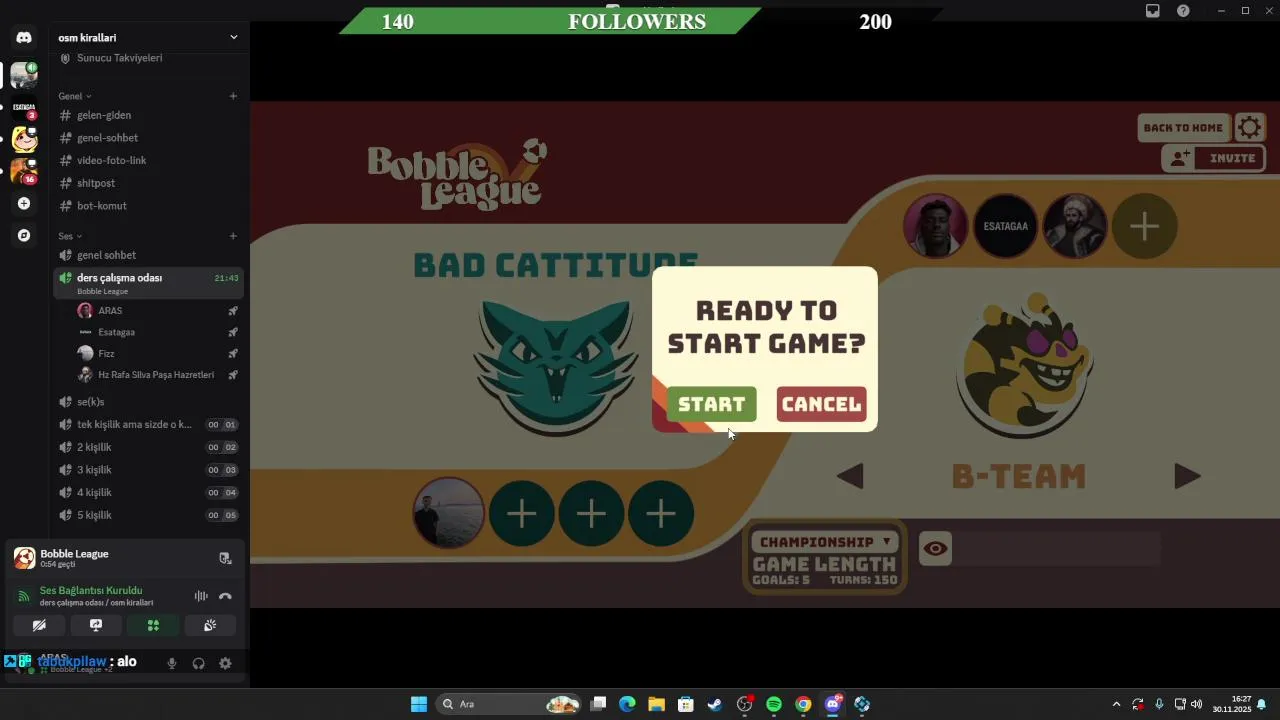
Task: Join the 4 kişilik voice channel
Action: click(148, 492)
